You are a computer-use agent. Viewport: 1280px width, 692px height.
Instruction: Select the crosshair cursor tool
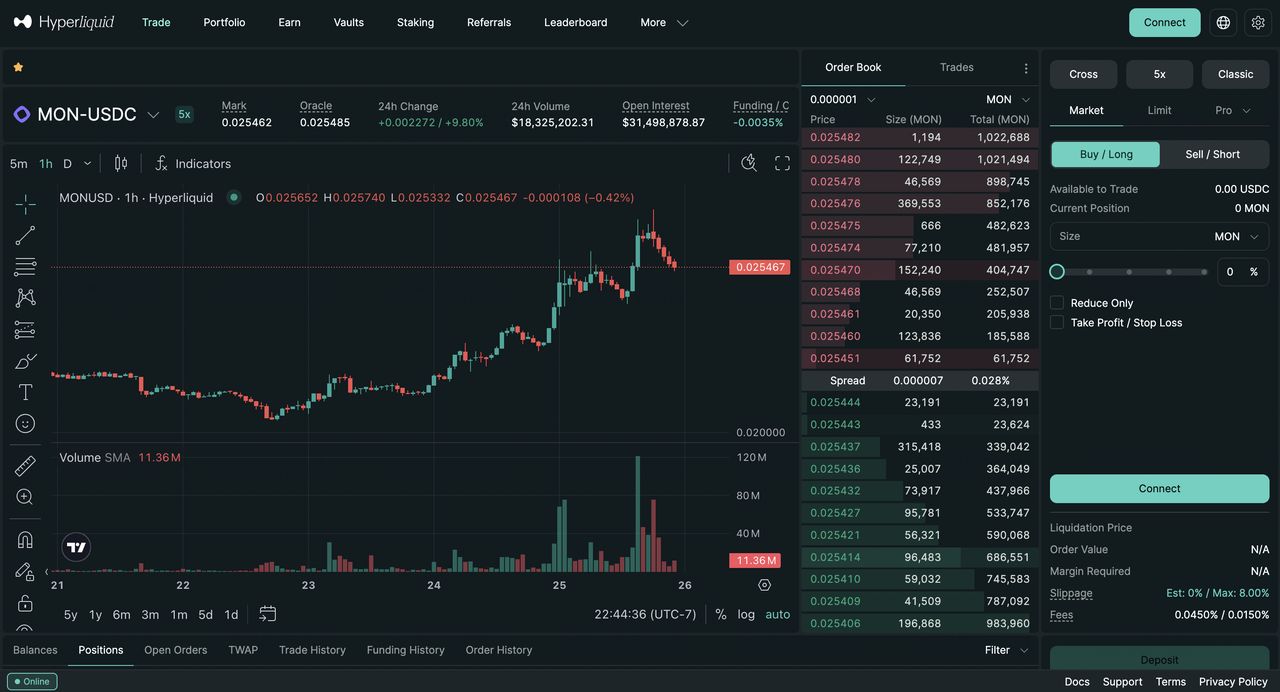[26, 204]
